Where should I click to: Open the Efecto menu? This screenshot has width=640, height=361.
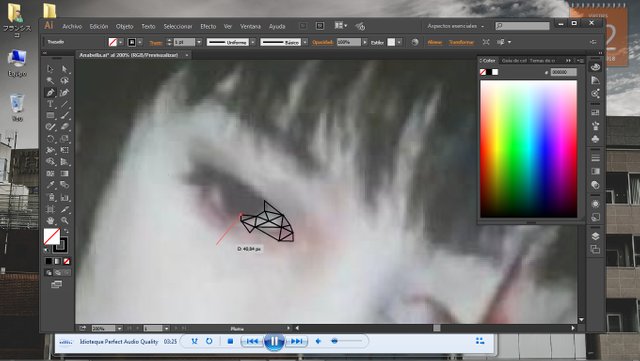point(208,26)
